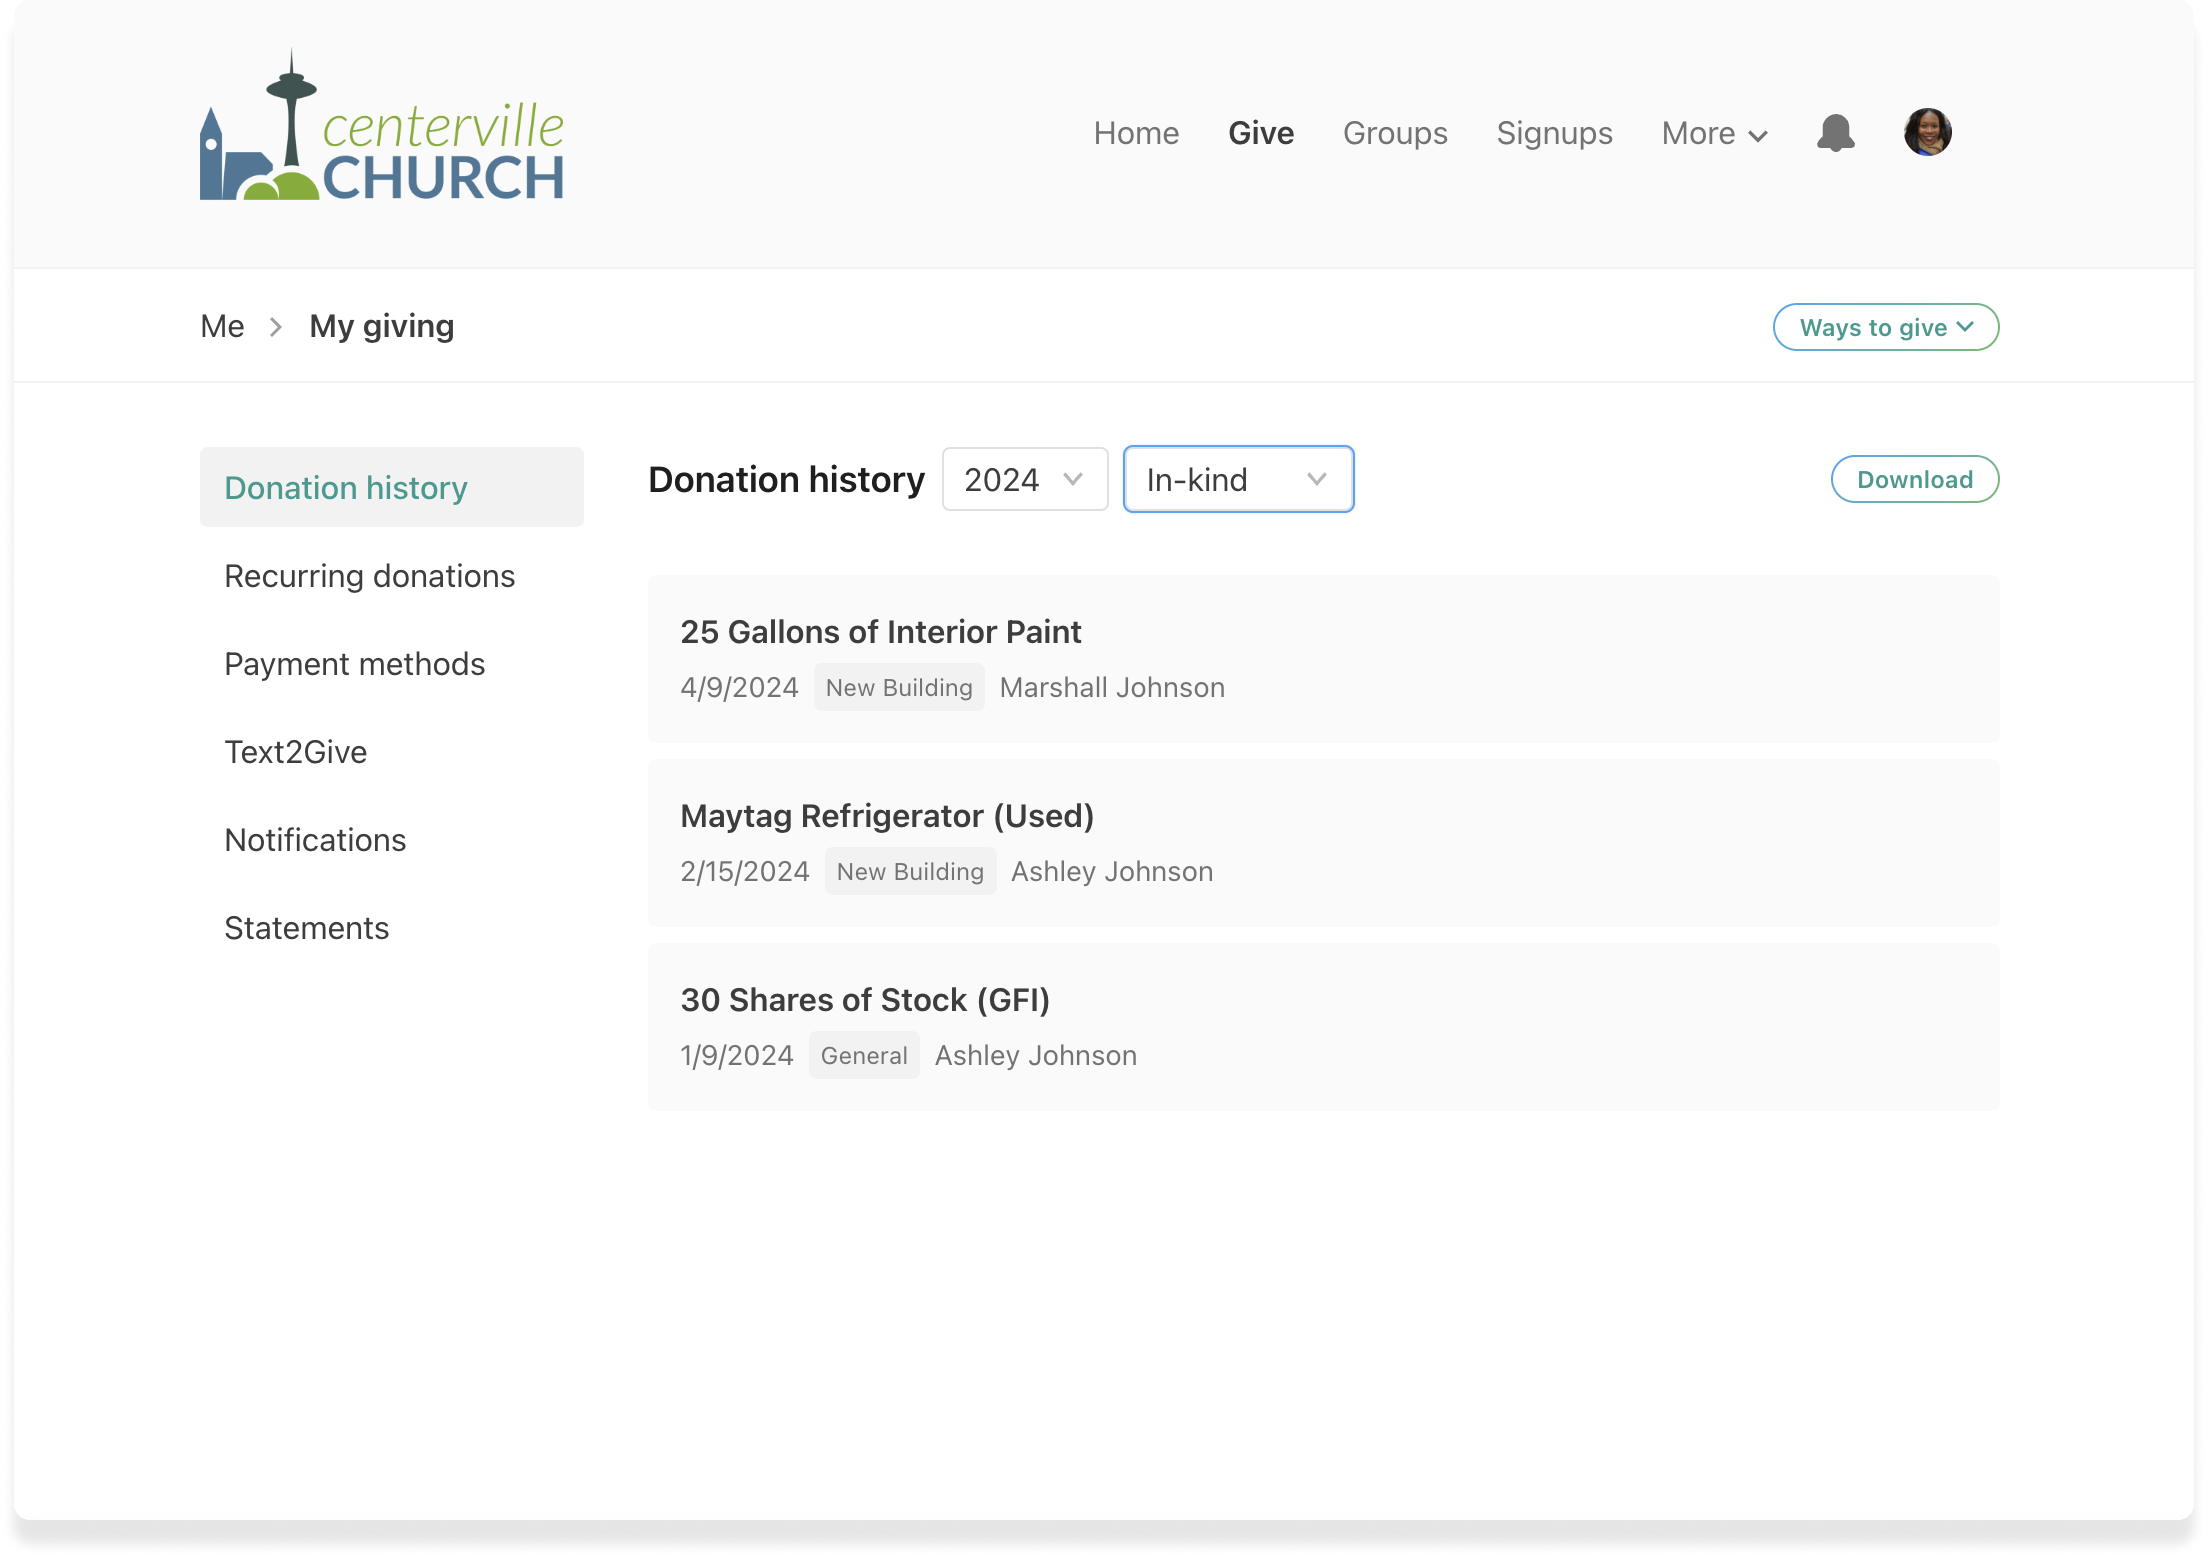2208x1558 pixels.
Task: Click the breadcrumb chevron after Me
Action: click(276, 327)
